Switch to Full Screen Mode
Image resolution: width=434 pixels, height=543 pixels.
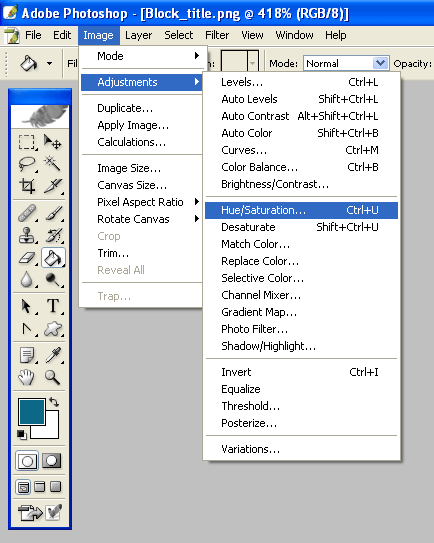pyautogui.click(x=55, y=487)
